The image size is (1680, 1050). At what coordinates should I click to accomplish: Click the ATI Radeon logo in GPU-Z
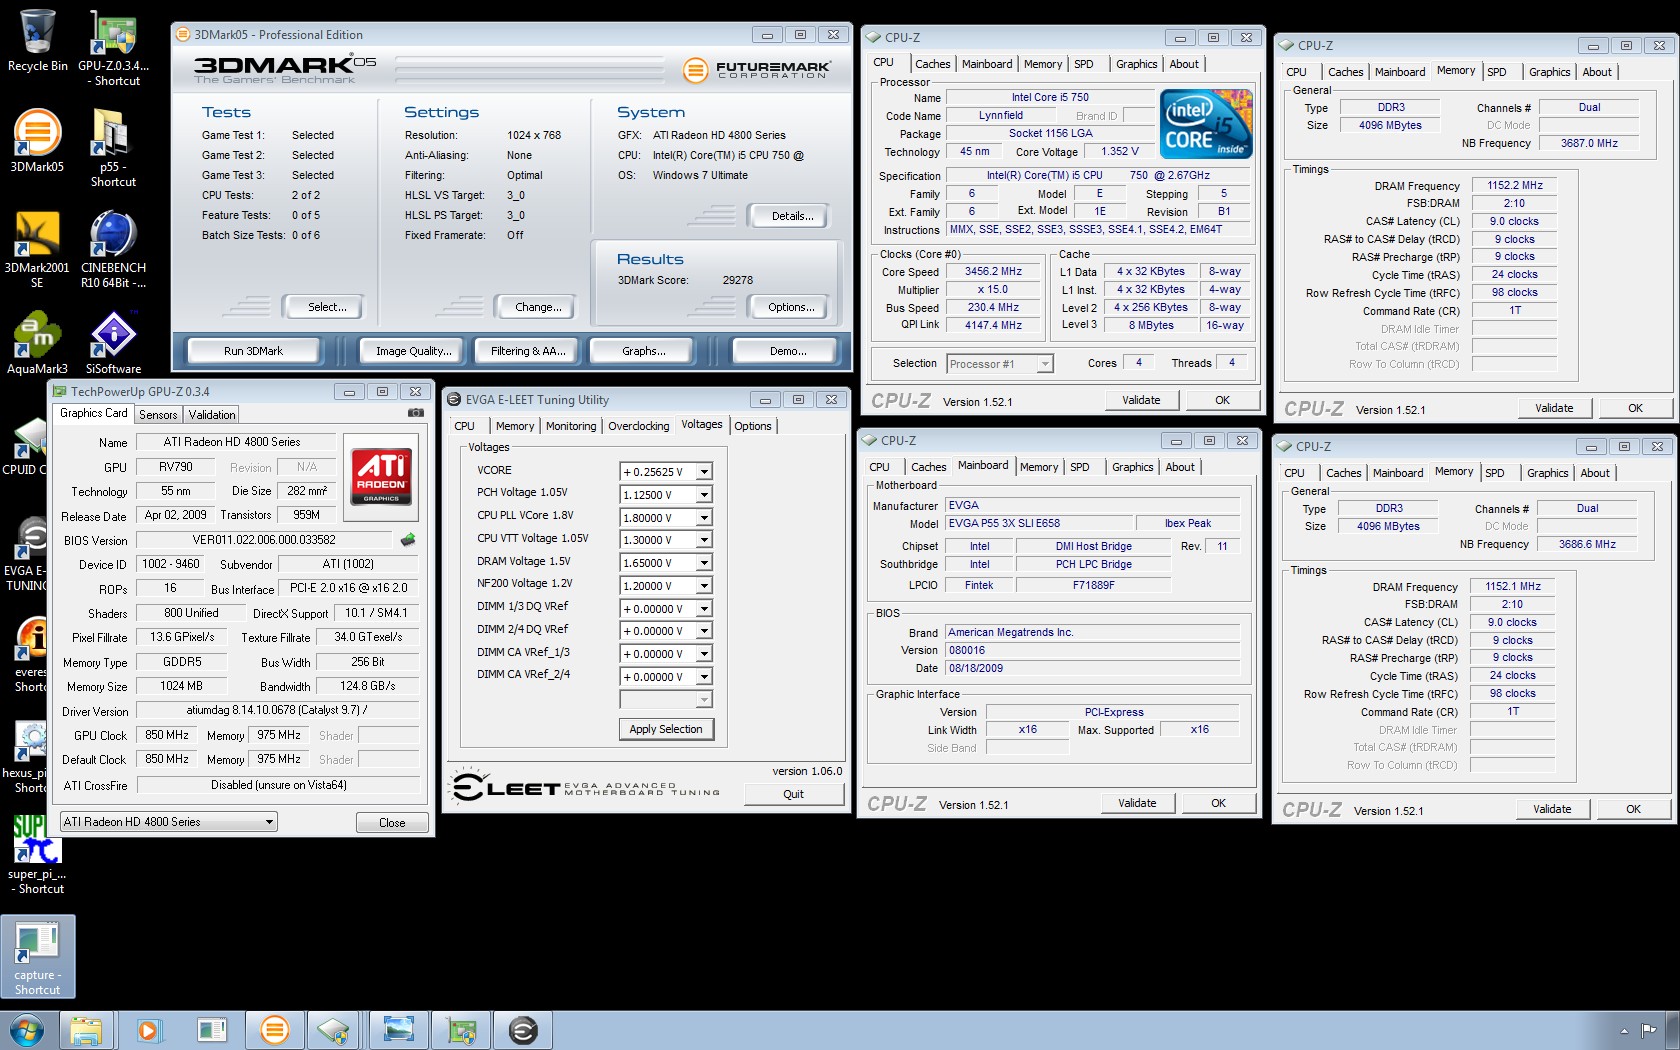tap(381, 476)
